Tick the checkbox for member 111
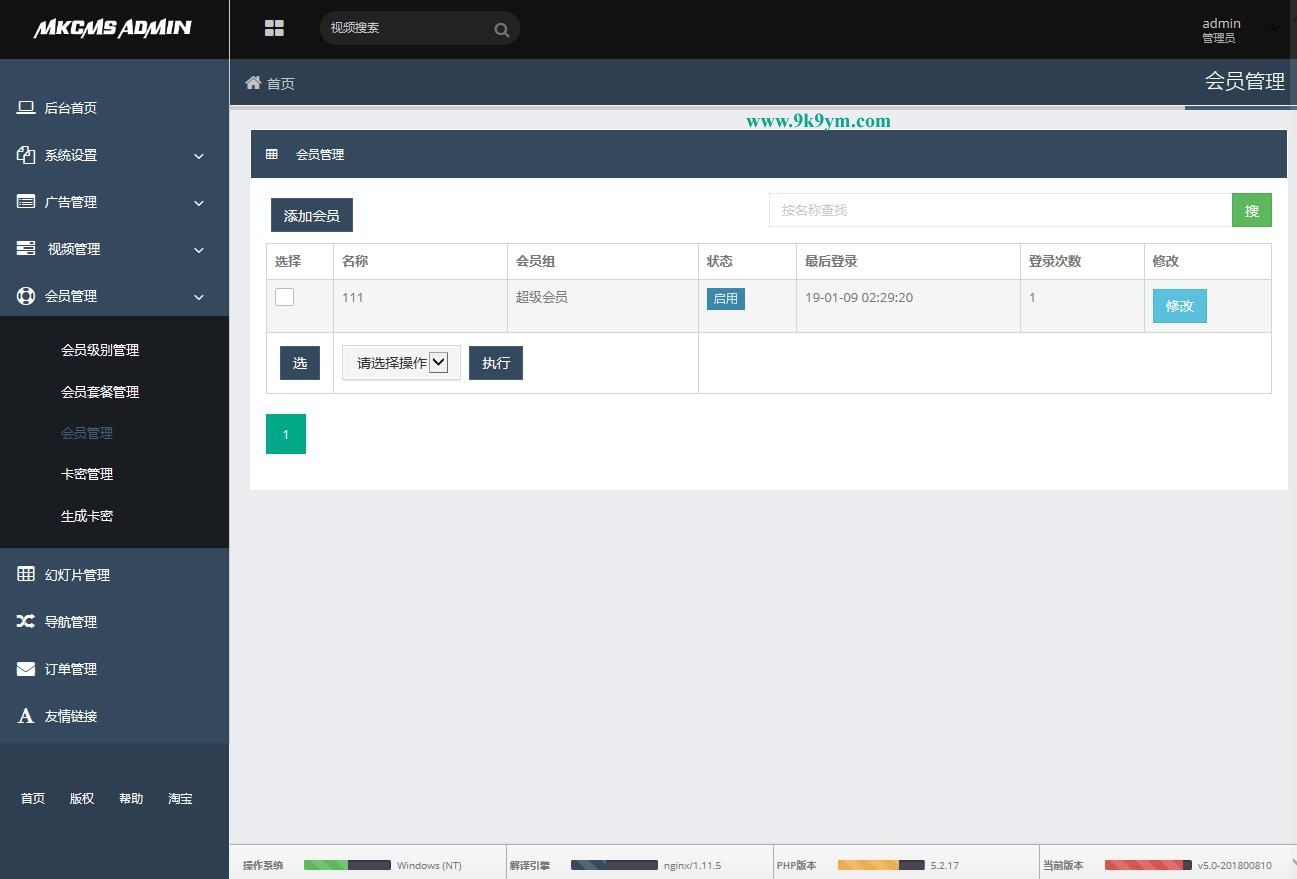 [285, 297]
